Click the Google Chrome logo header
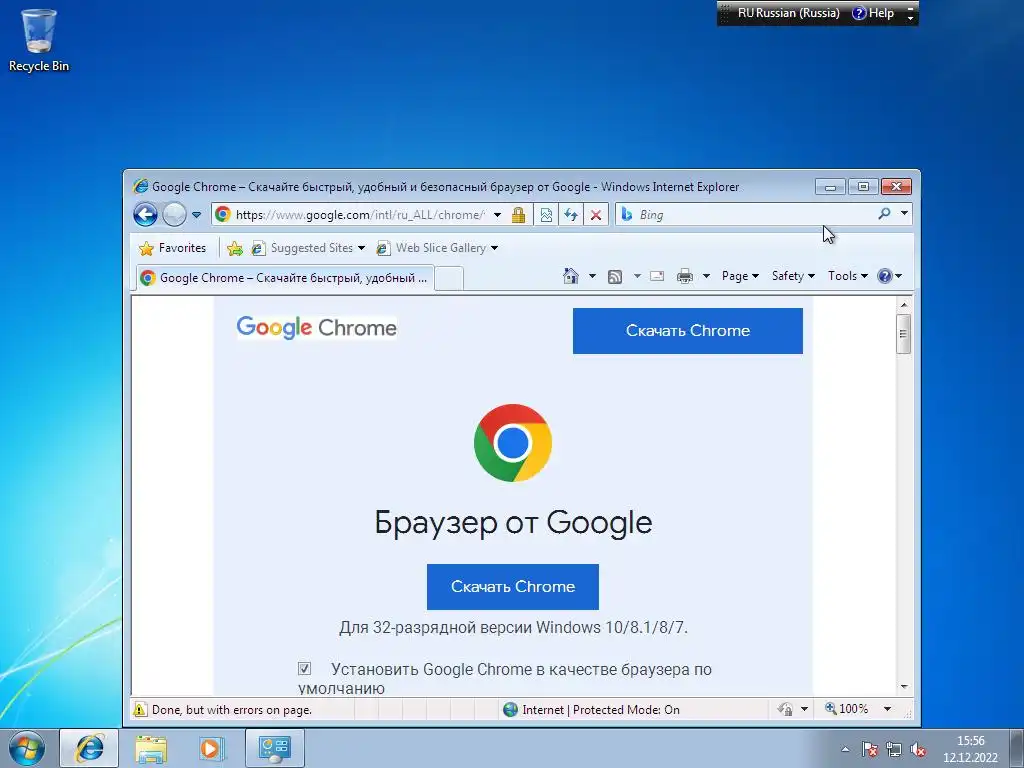The width and height of the screenshot is (1024, 768). (x=317, y=327)
